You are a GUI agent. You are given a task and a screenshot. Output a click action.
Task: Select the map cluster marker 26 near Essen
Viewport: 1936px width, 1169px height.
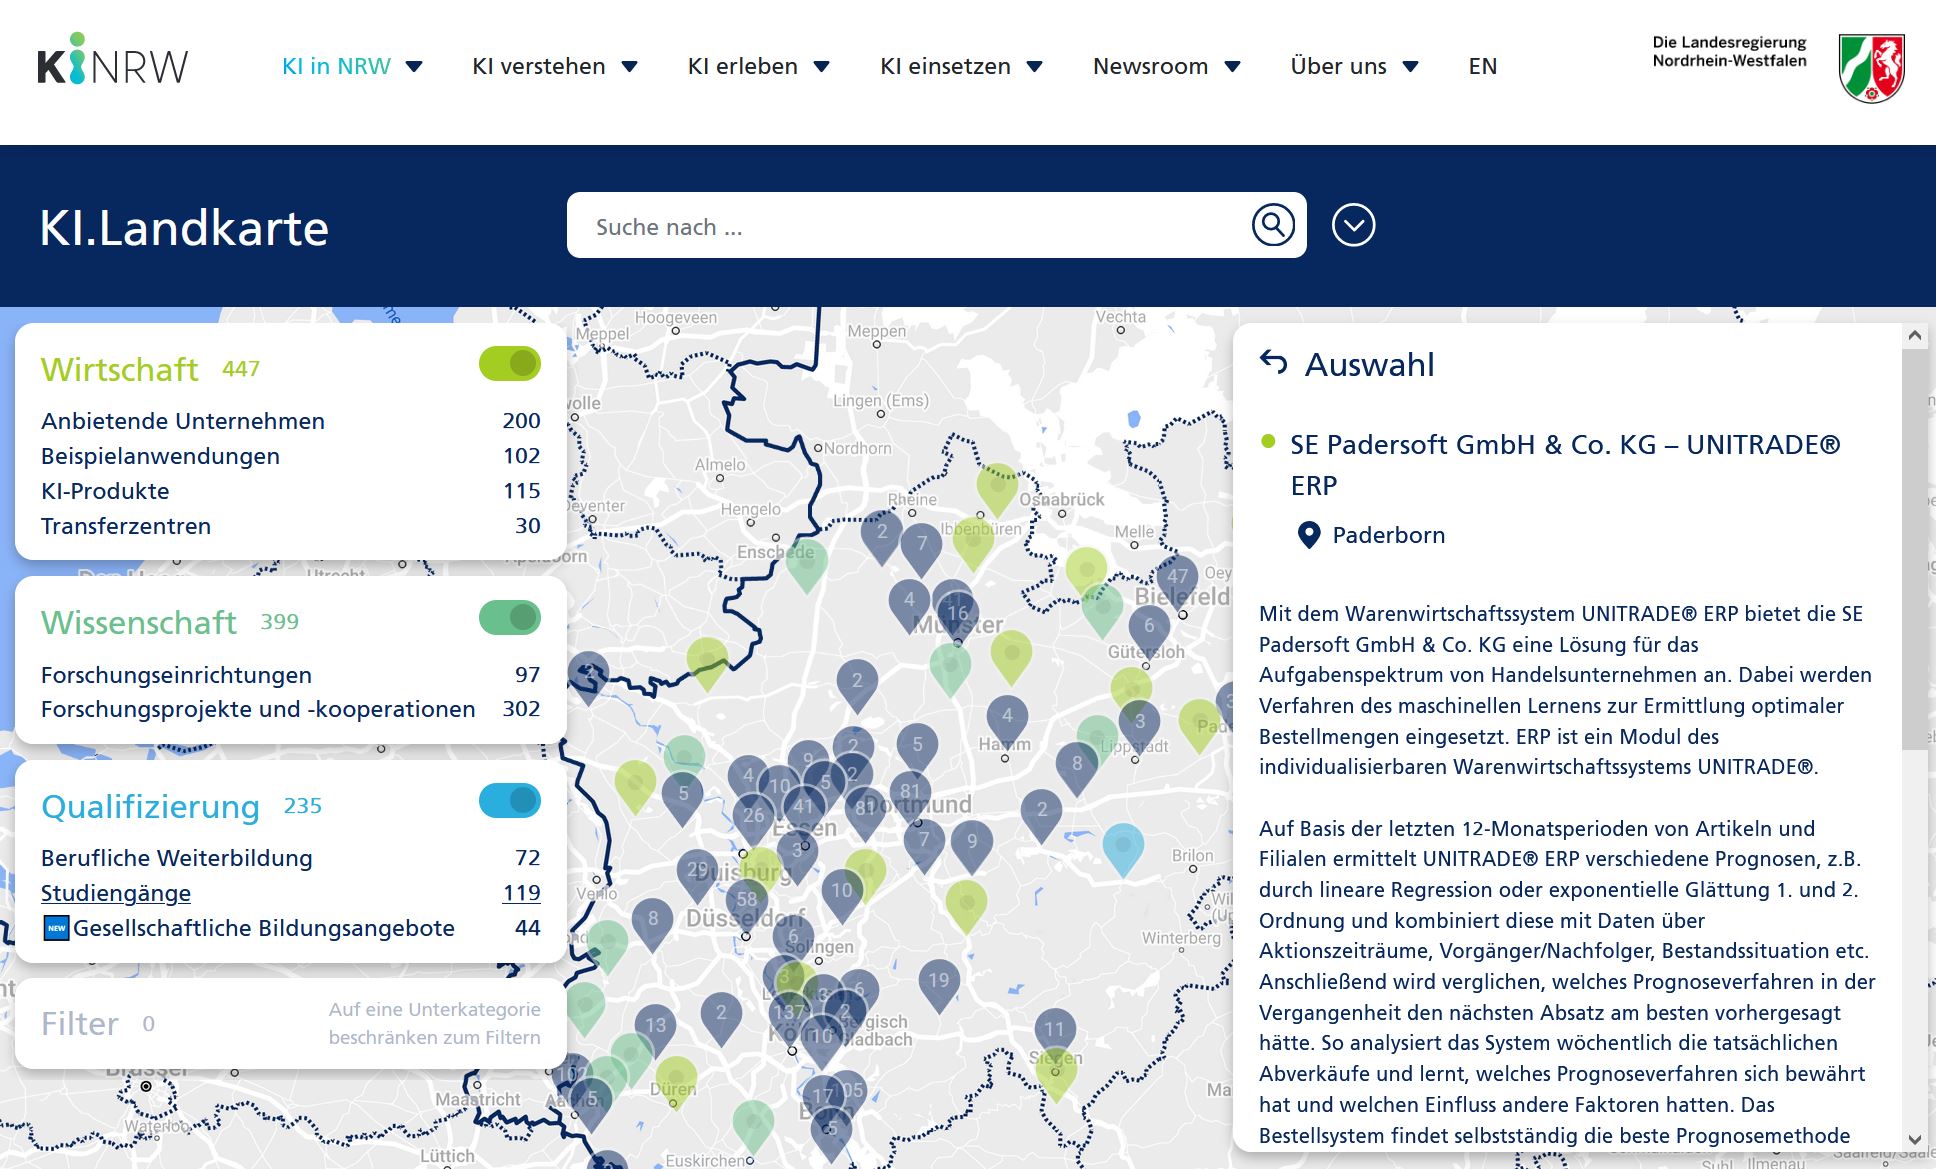pos(753,817)
